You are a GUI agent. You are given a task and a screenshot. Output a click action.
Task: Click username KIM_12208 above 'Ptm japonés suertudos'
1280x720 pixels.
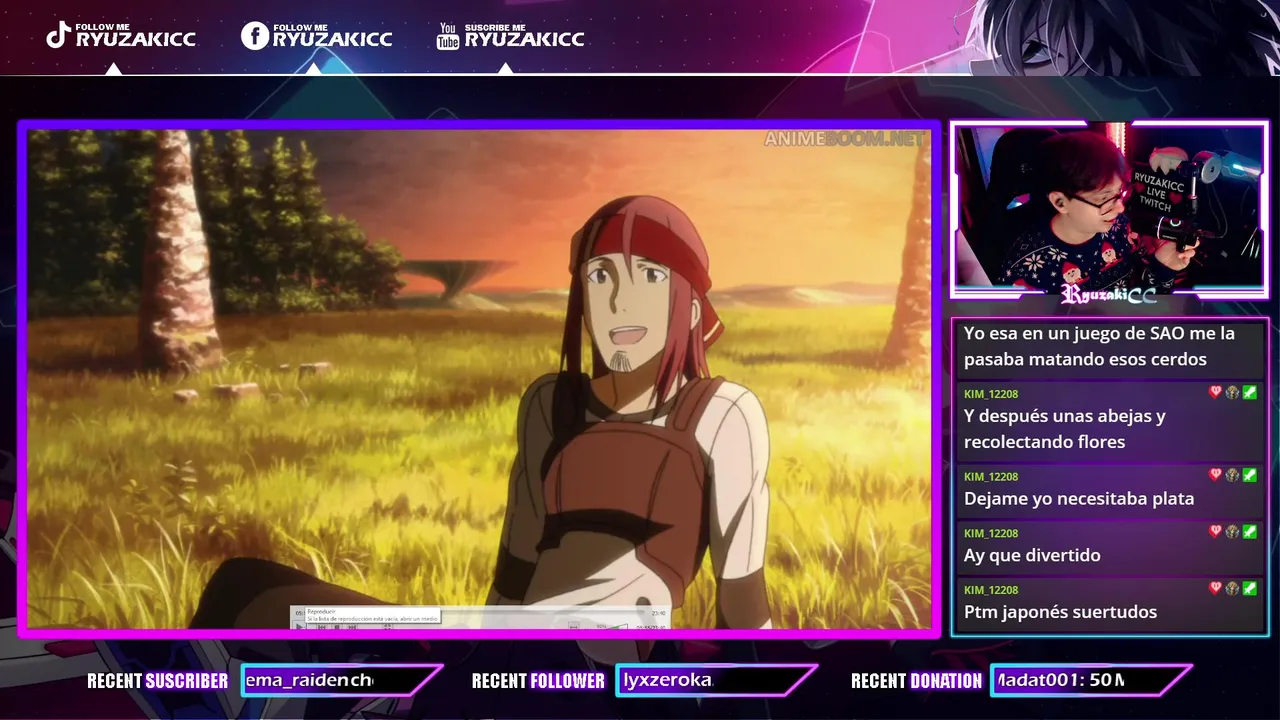click(x=991, y=590)
